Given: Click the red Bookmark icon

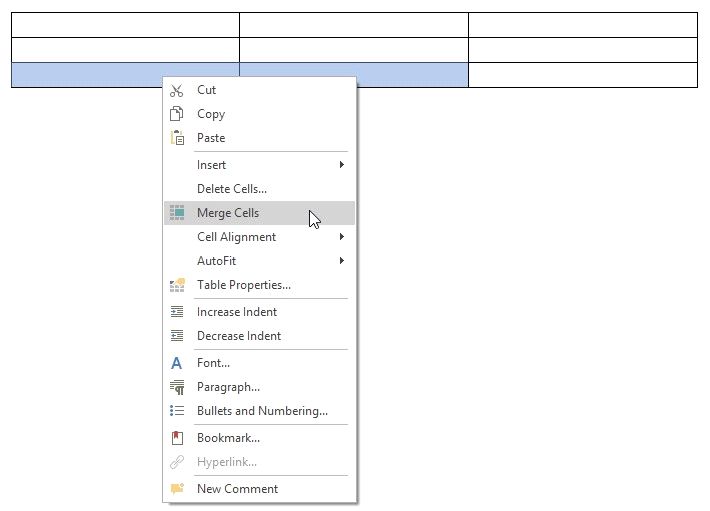Looking at the screenshot, I should (x=177, y=438).
